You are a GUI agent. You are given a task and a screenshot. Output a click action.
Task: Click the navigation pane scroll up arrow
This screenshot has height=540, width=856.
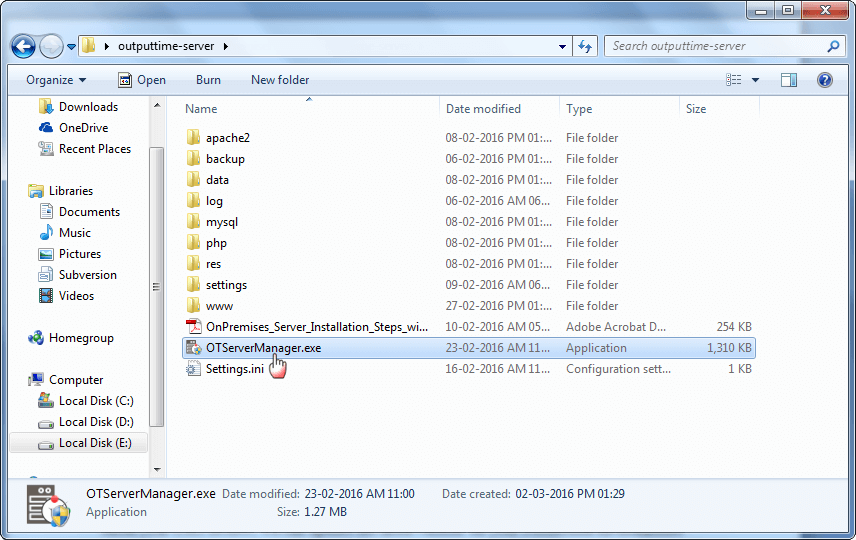click(x=157, y=105)
